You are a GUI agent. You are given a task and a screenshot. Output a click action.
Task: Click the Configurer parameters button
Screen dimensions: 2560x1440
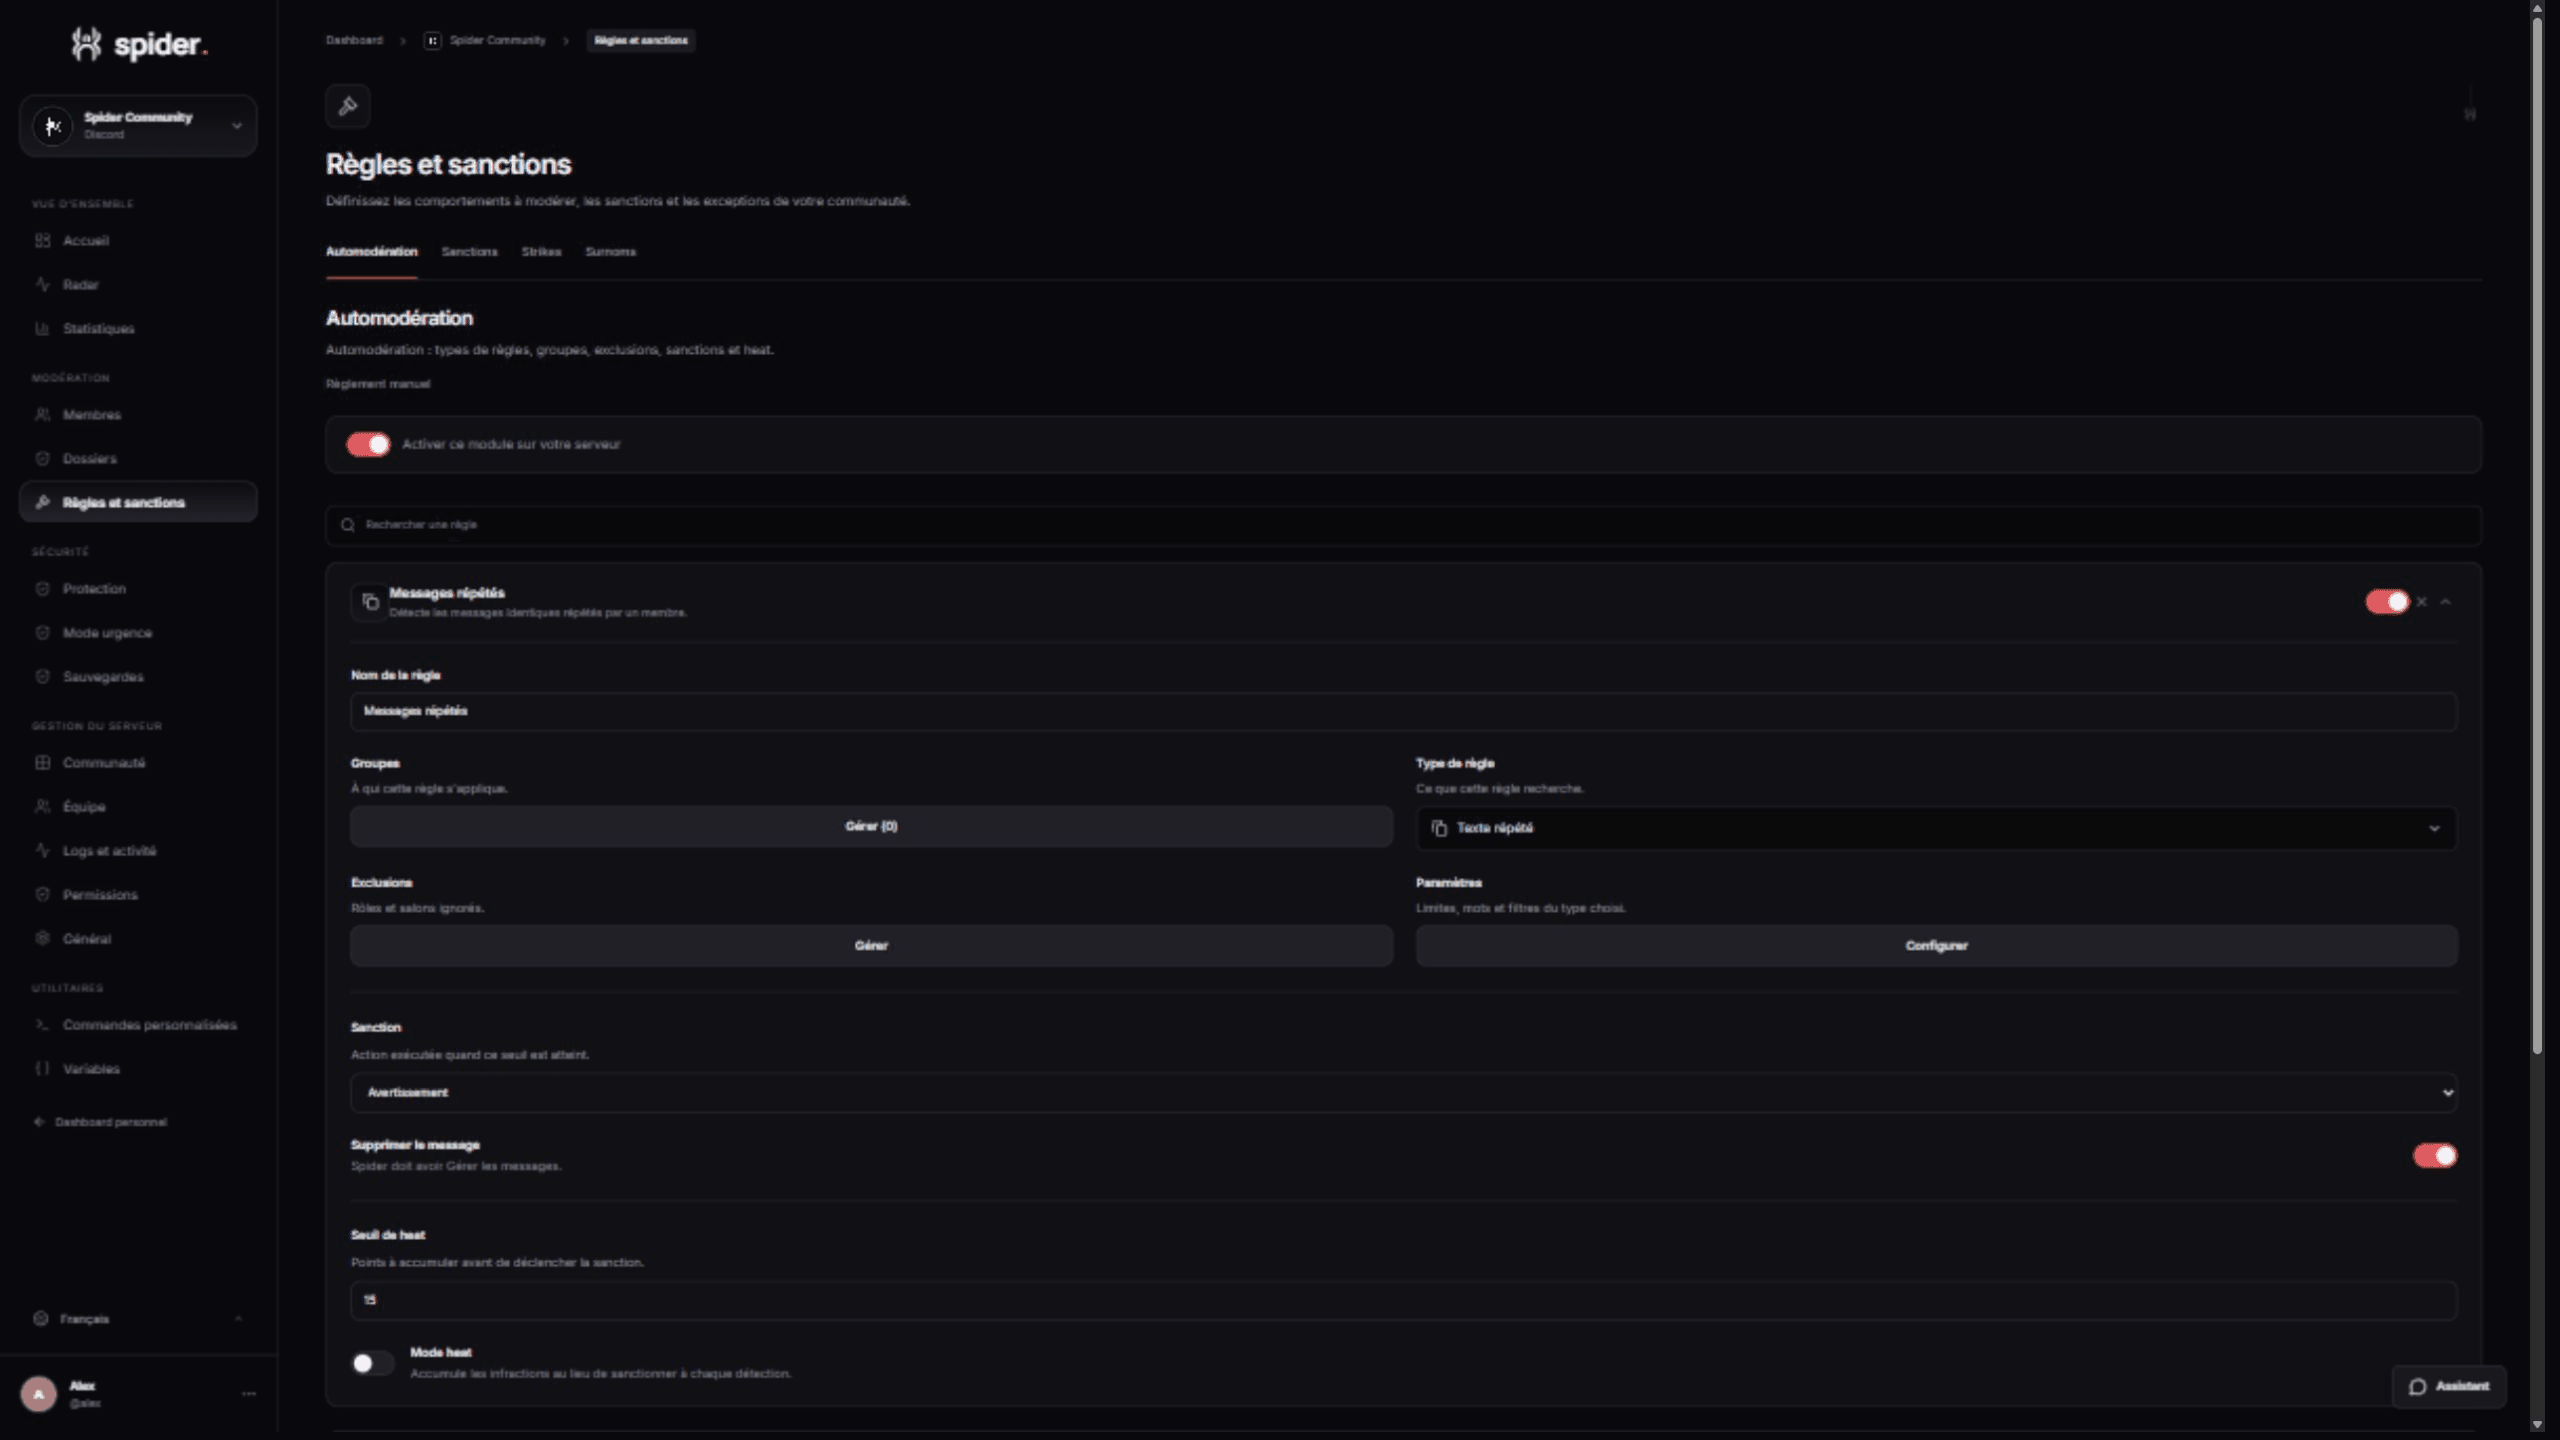(1936, 945)
